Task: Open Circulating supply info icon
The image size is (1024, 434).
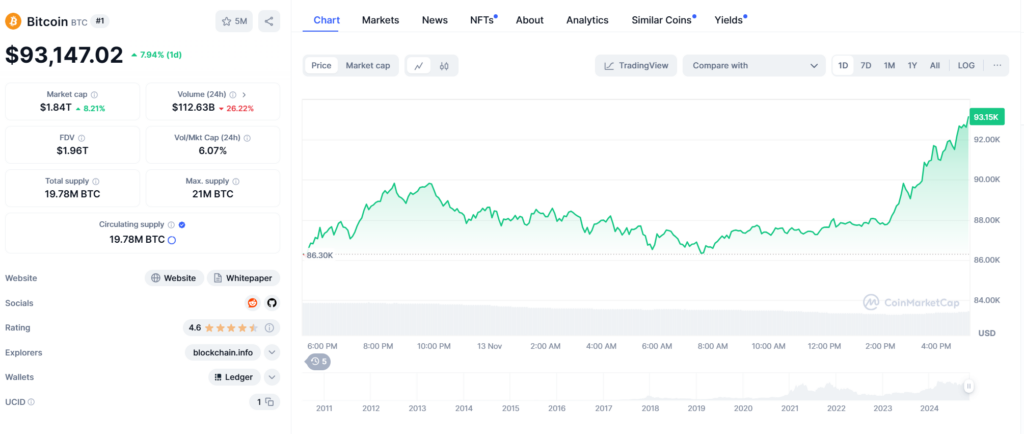Action: point(171,225)
